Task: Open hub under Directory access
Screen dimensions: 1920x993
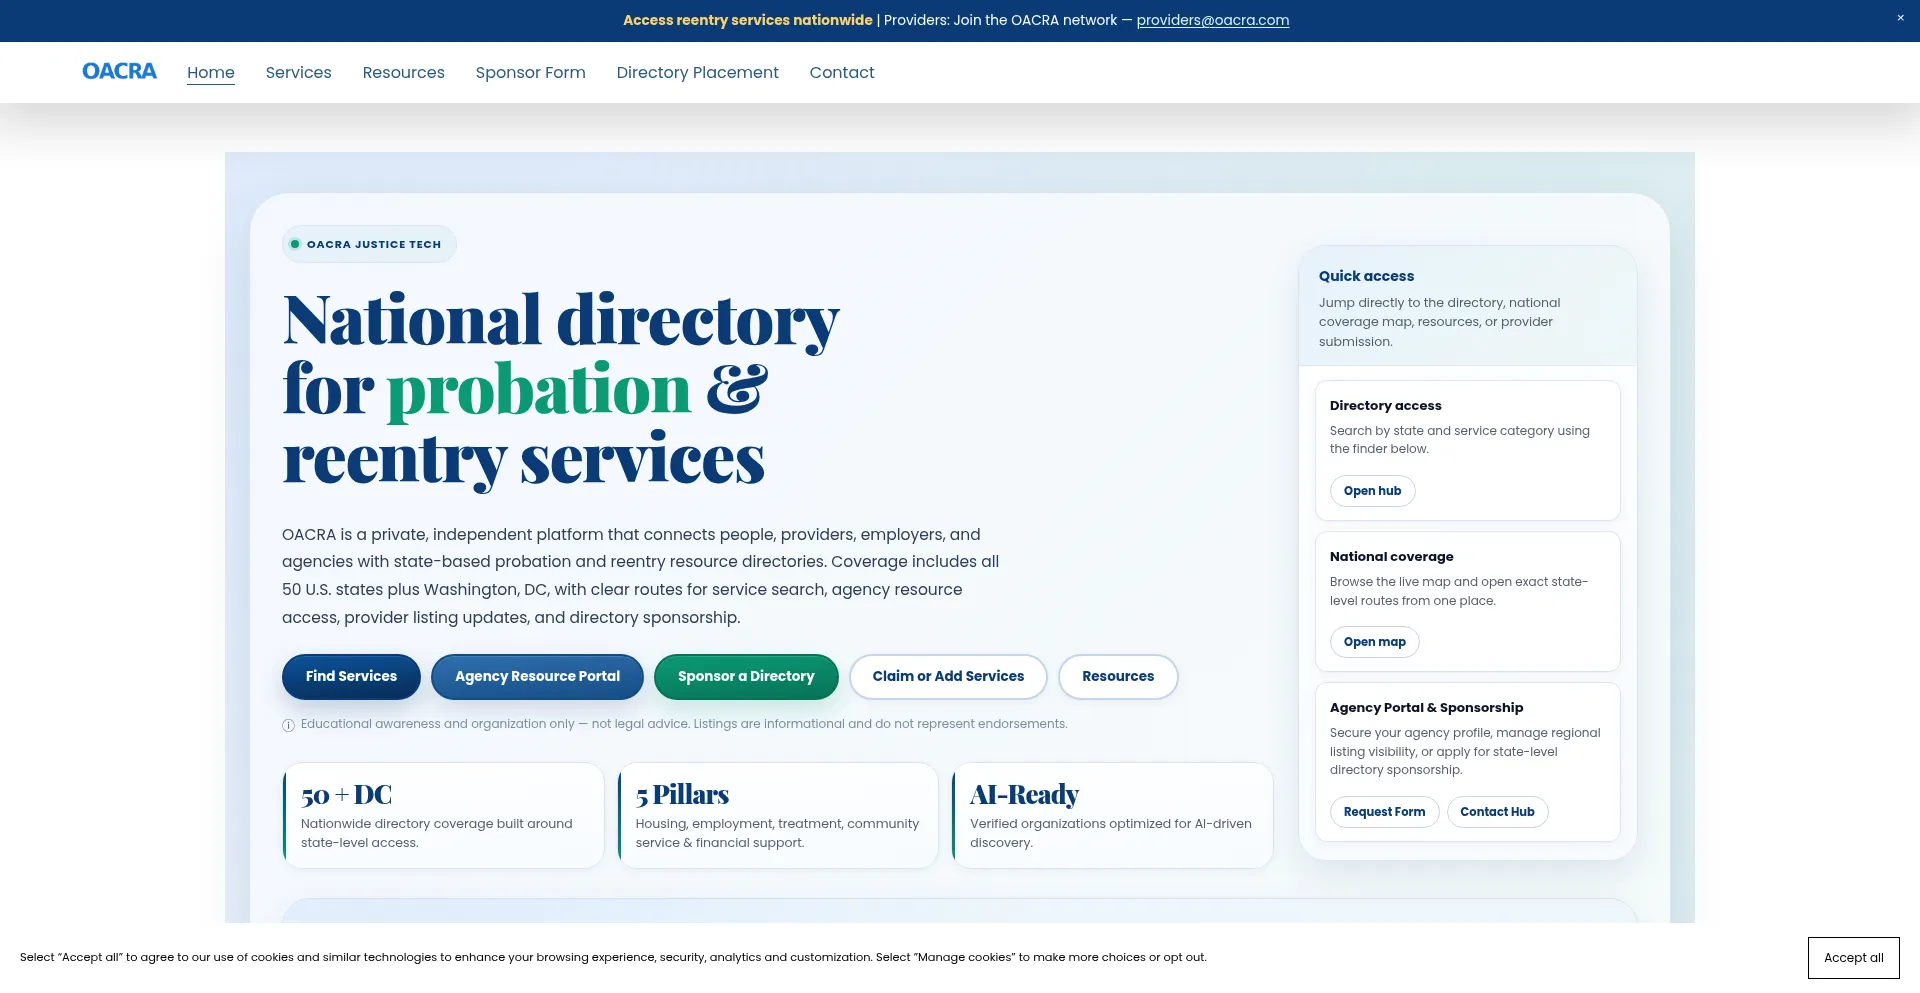Action: (x=1372, y=491)
